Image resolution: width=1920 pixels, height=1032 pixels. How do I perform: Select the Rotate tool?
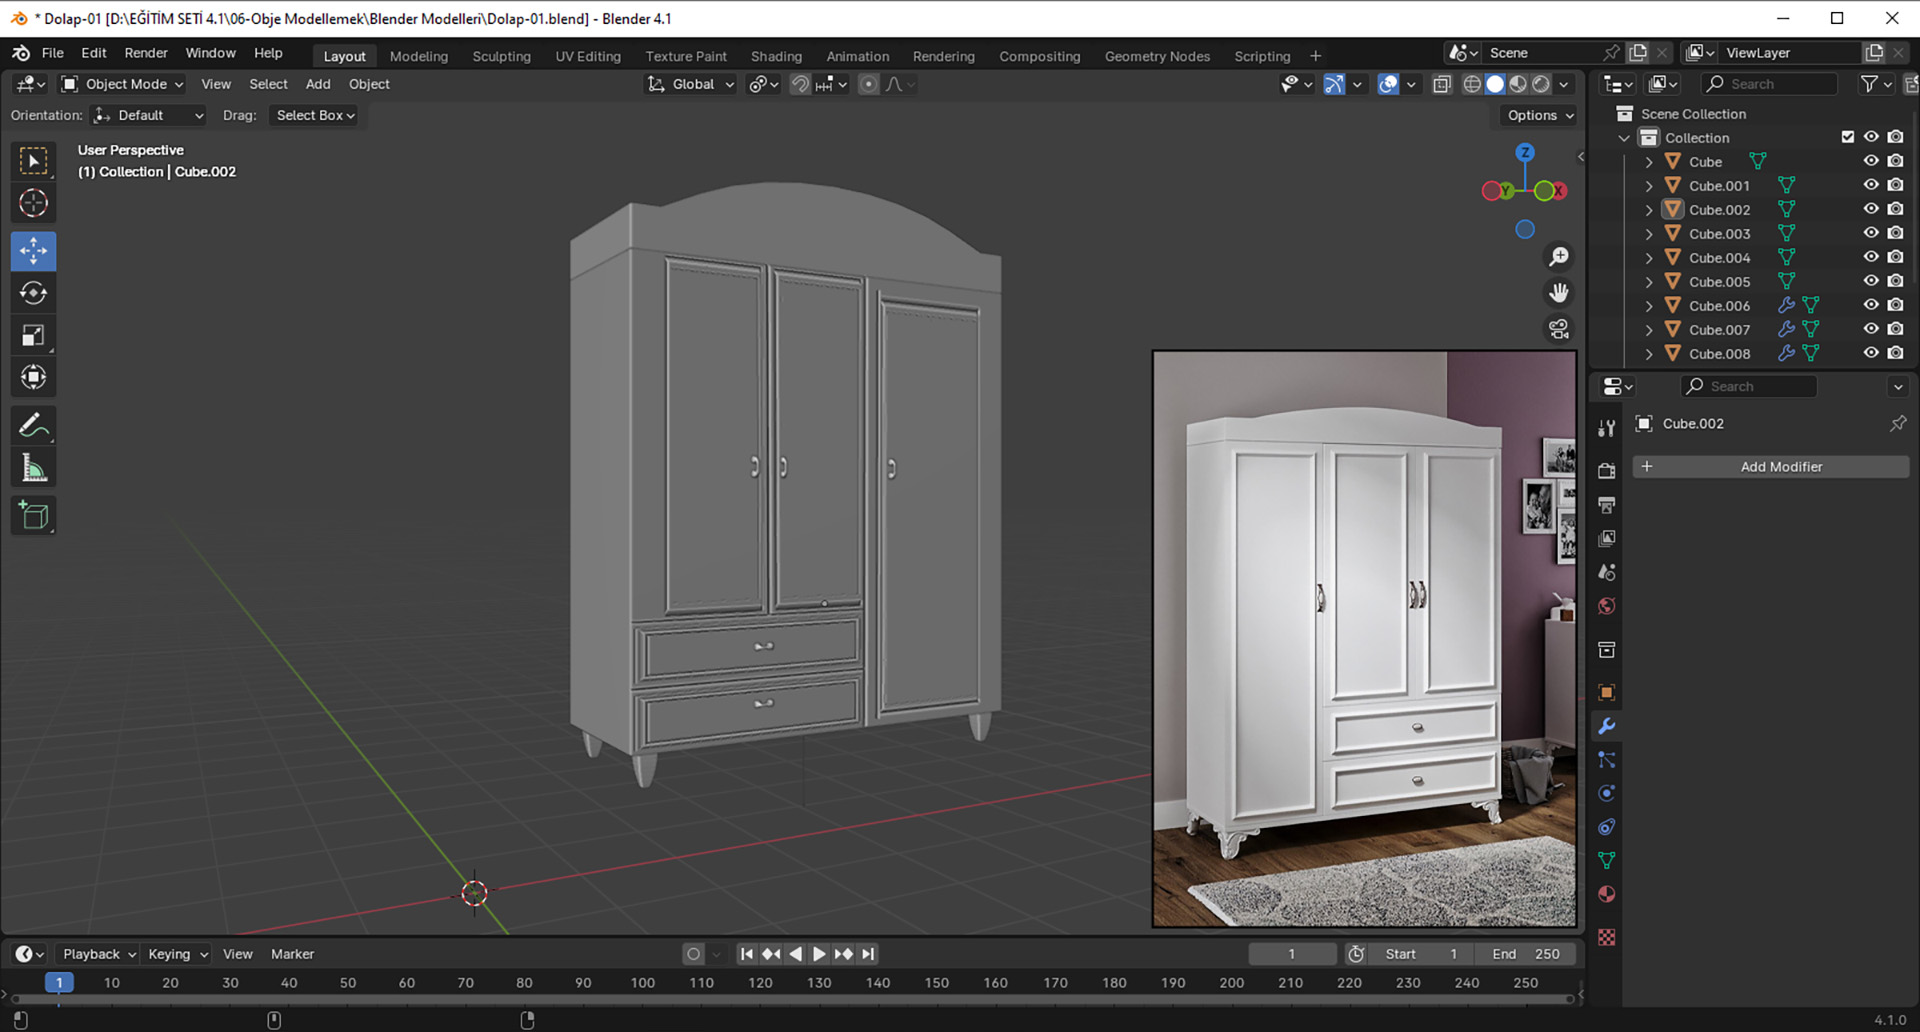pos(33,293)
